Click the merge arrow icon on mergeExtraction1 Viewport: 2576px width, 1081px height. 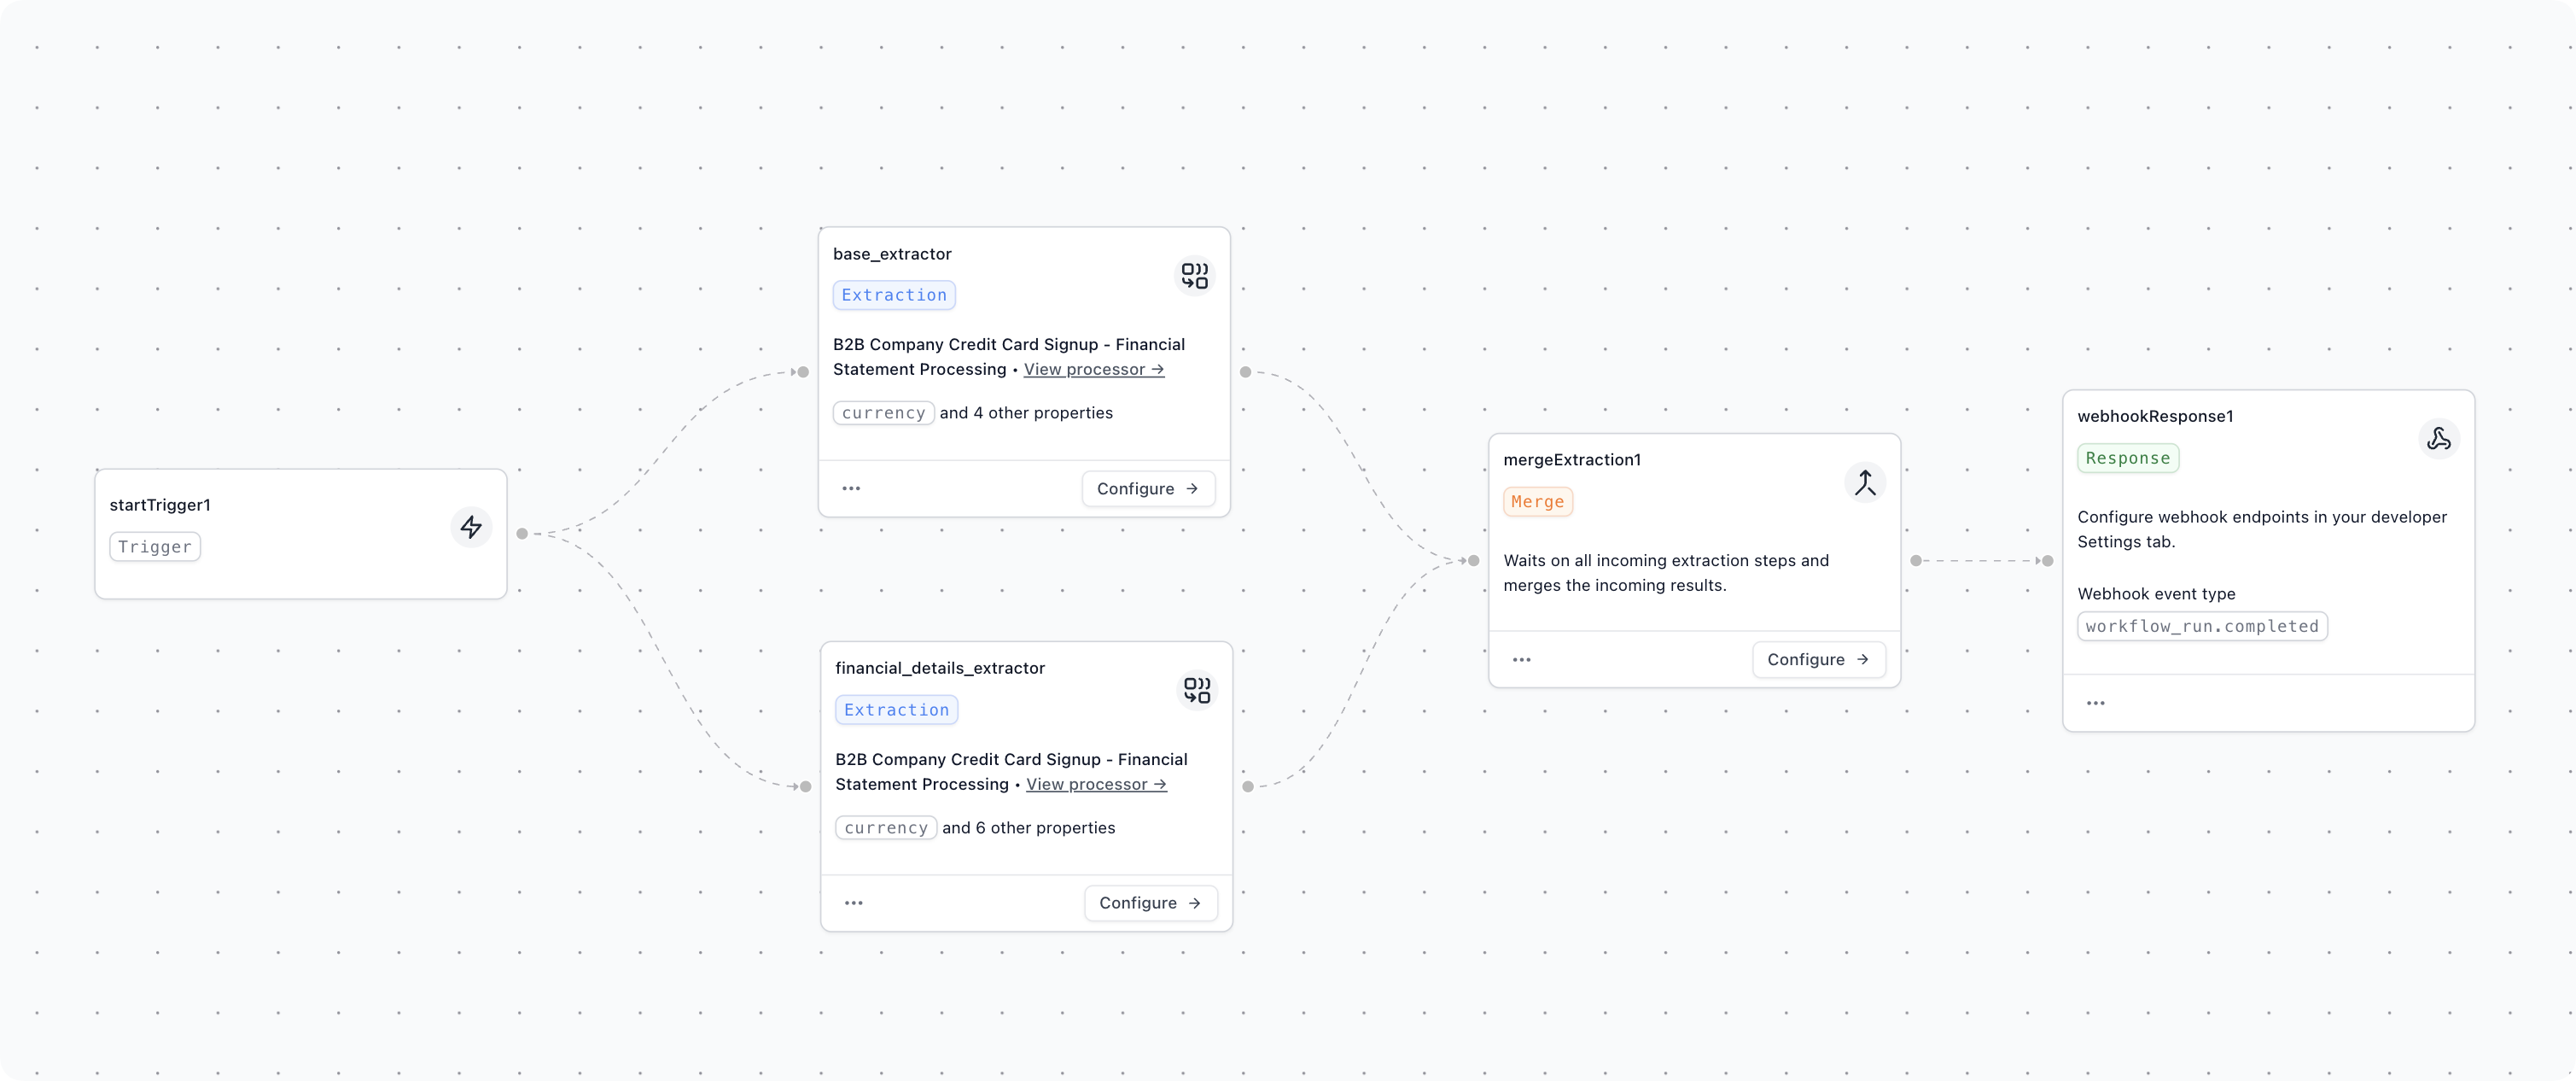(x=1865, y=483)
